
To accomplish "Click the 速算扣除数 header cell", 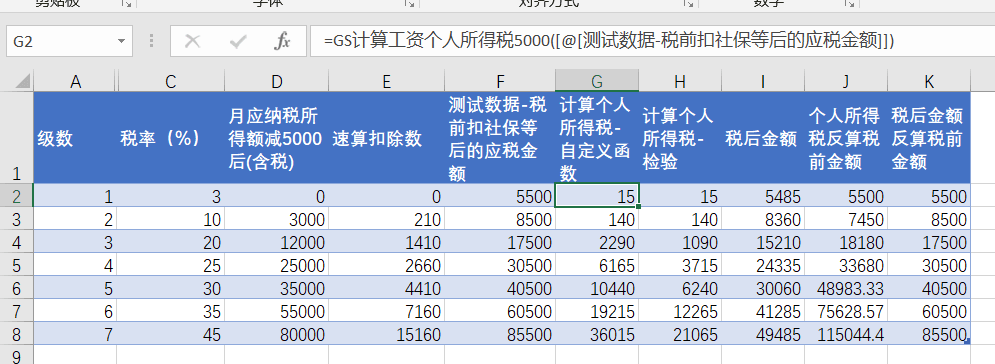I will (386, 138).
